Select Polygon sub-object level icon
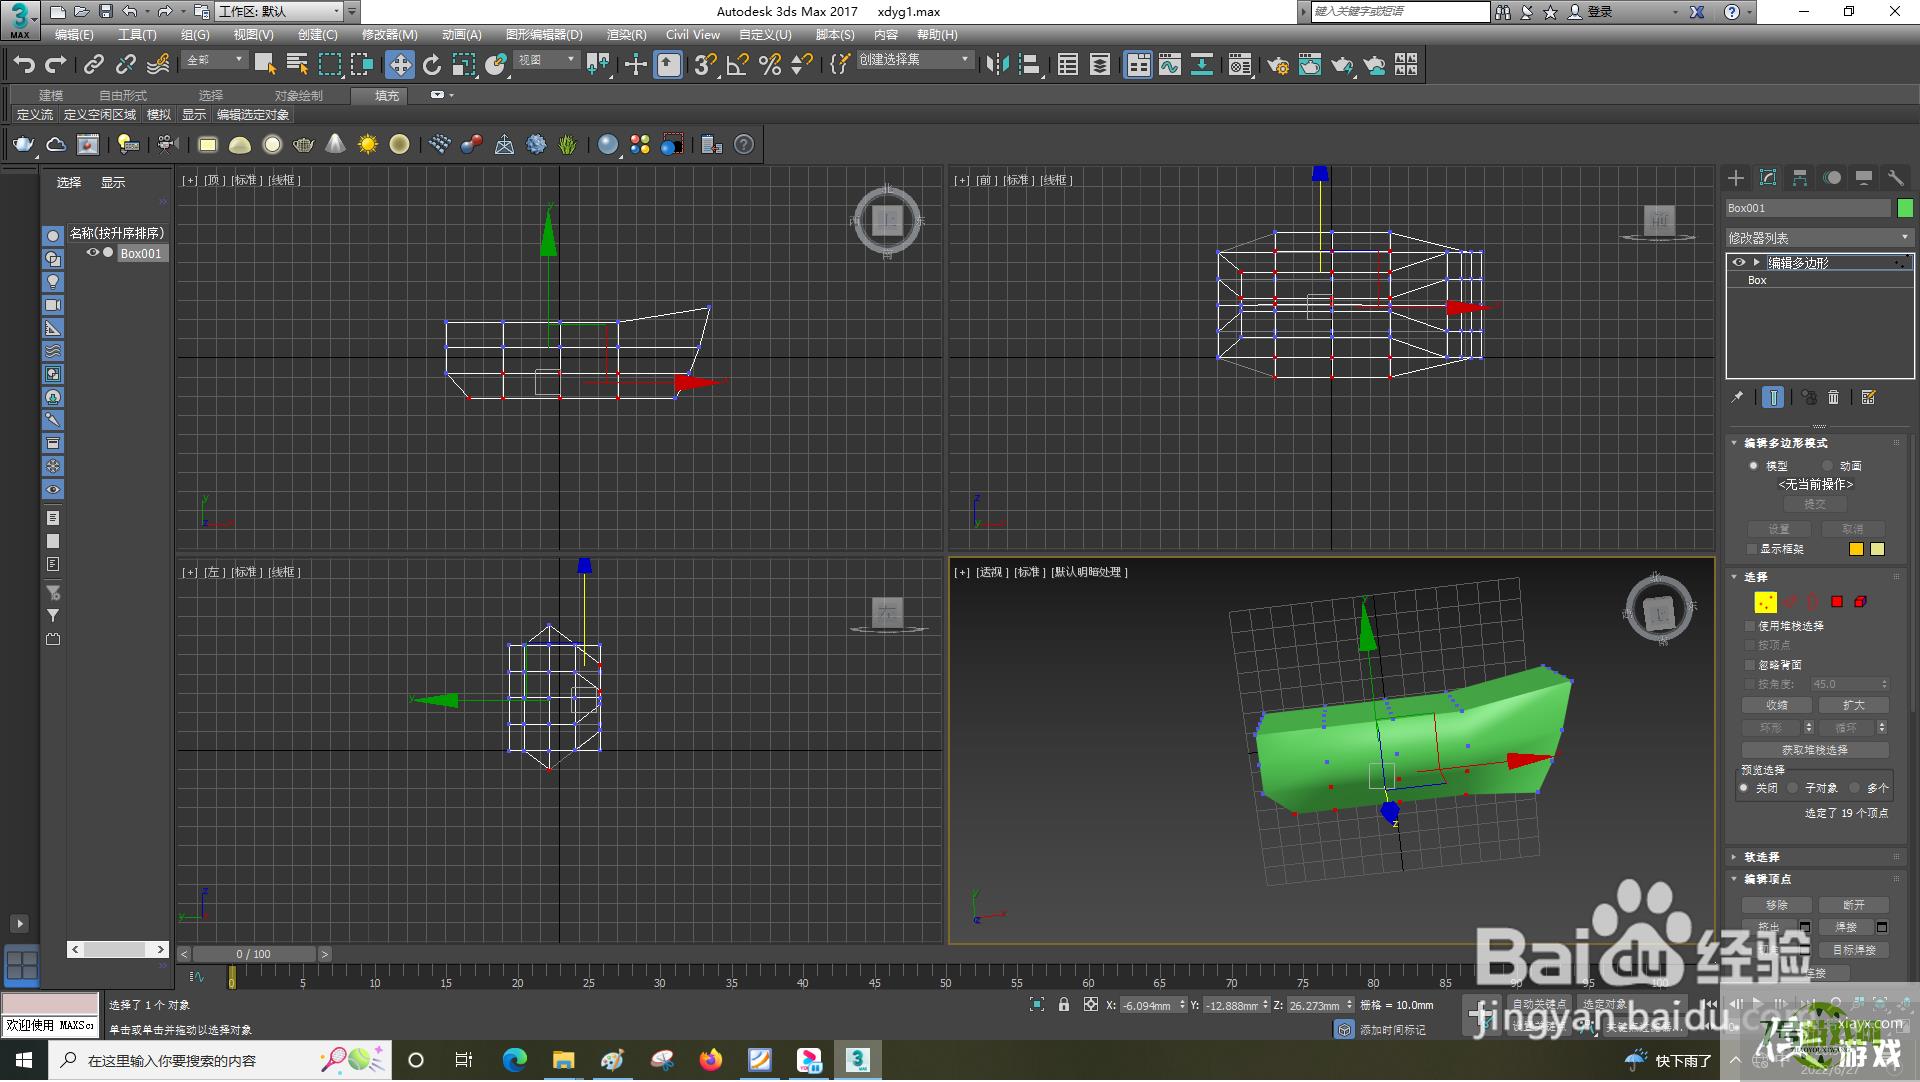Viewport: 1920px width, 1082px height. tap(1837, 602)
